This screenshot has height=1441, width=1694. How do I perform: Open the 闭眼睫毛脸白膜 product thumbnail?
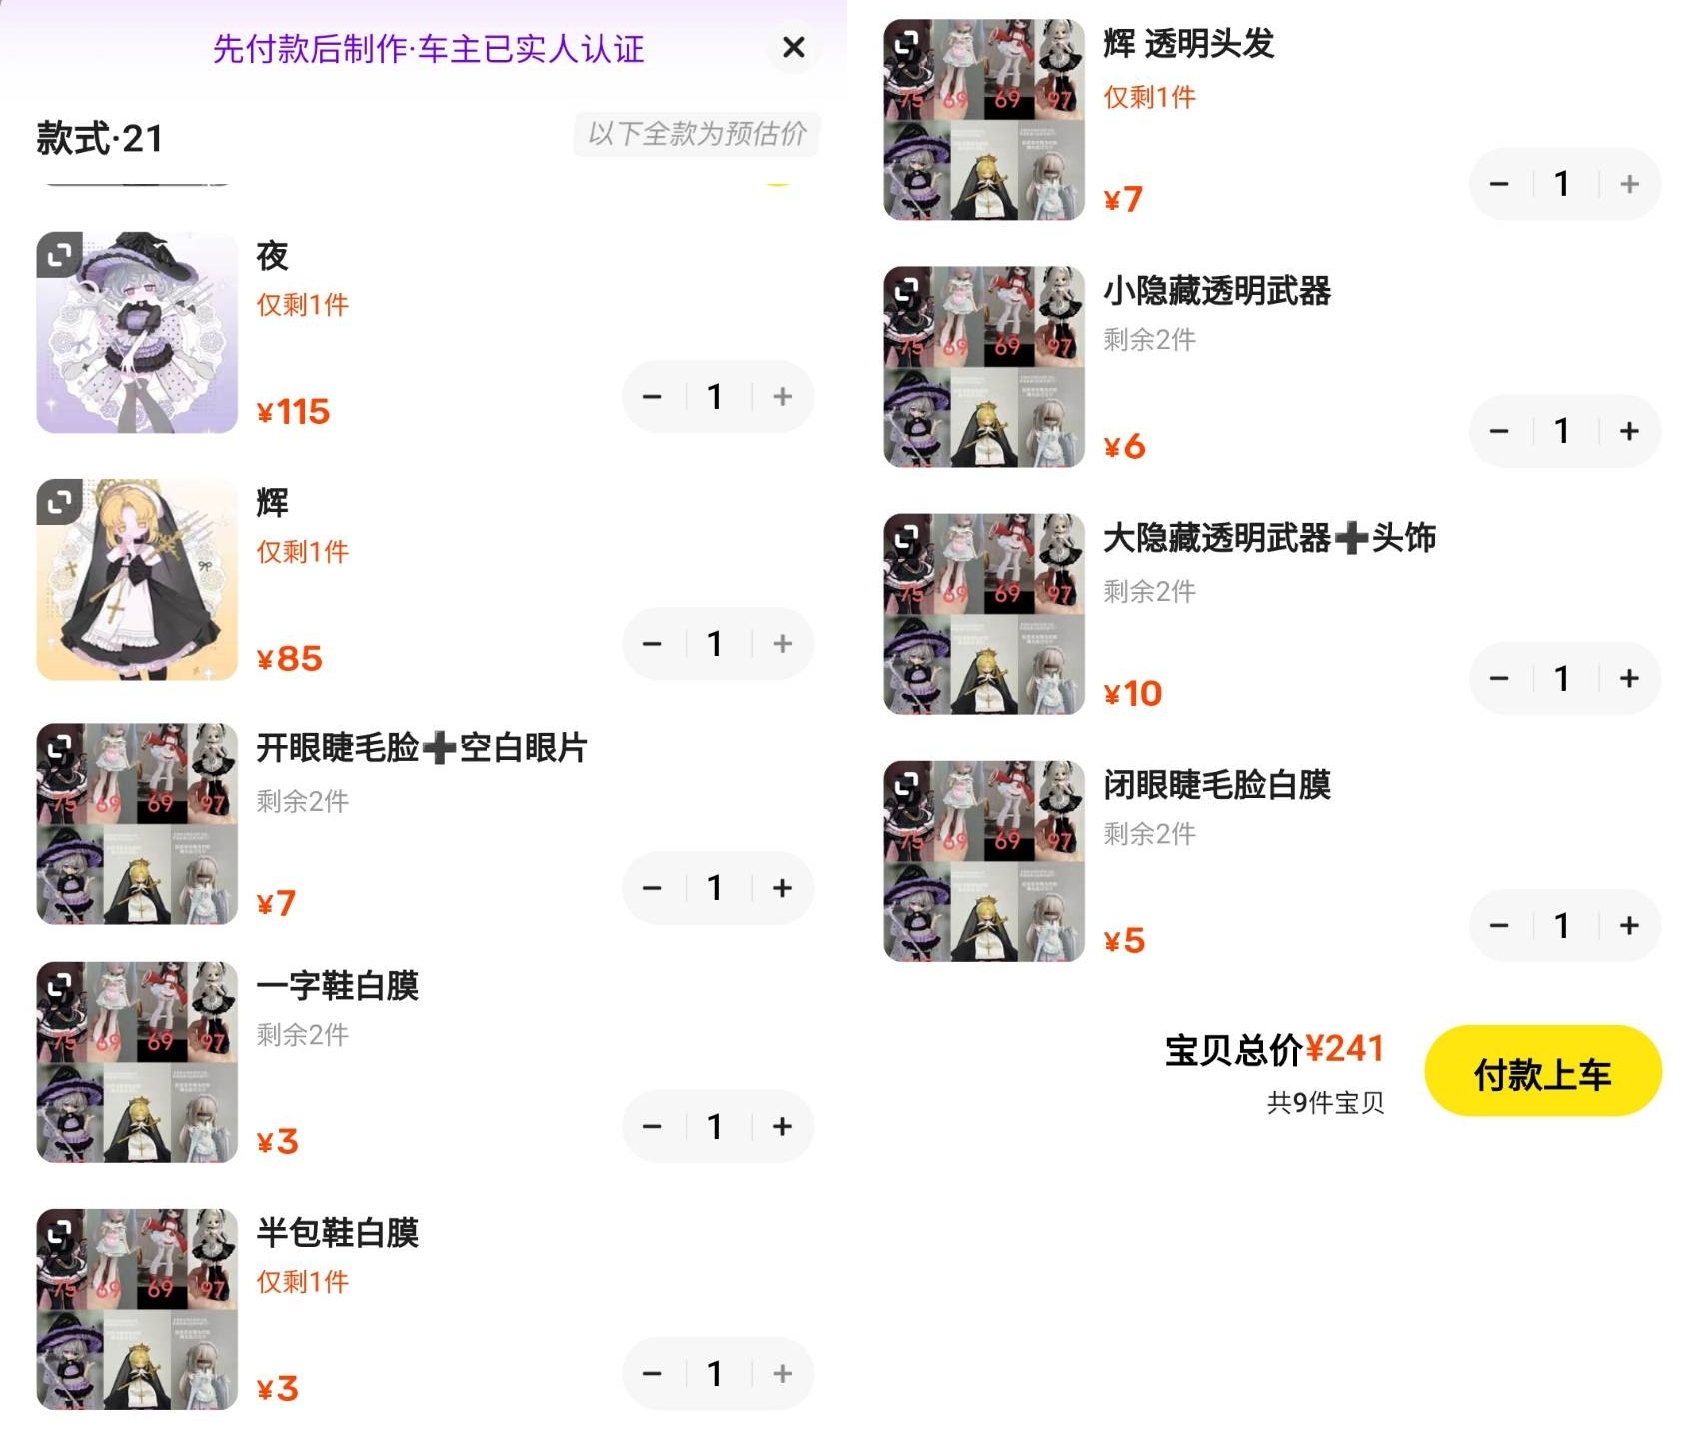pos(984,861)
